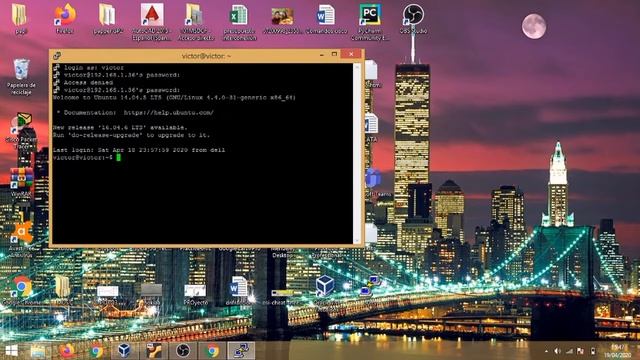The width and height of the screenshot is (640, 360).
Task: Open the second Chrome icon on the taskbar
Action: pyautogui.click(x=212, y=351)
